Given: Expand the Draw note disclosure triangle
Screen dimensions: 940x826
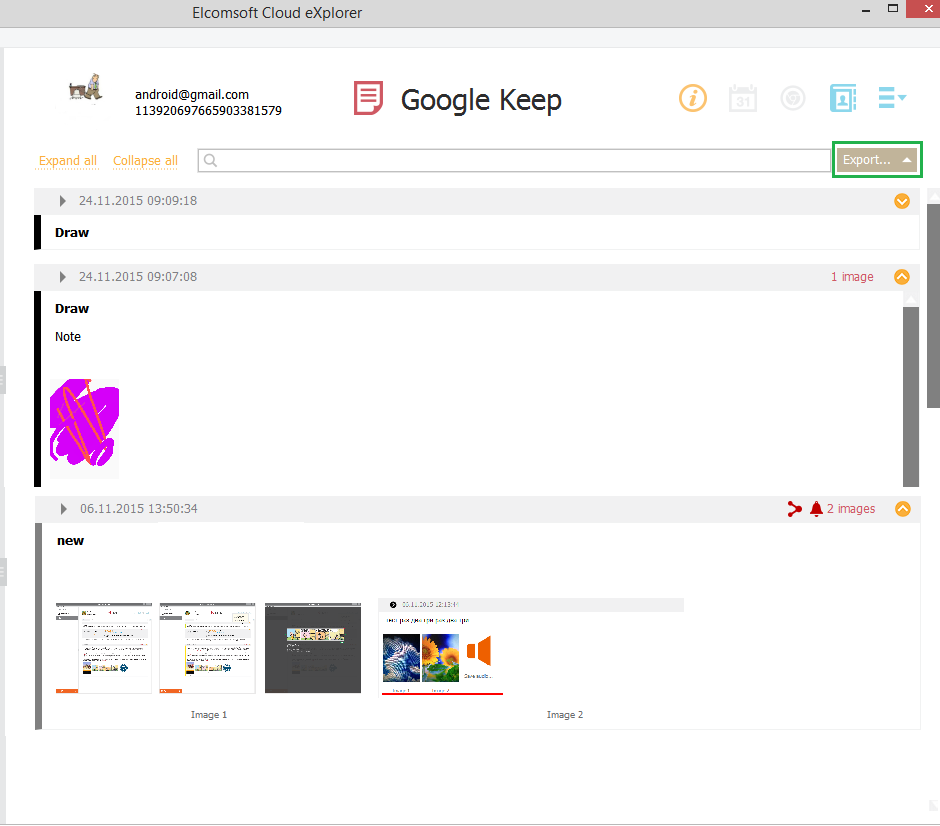Looking at the screenshot, I should [x=62, y=200].
